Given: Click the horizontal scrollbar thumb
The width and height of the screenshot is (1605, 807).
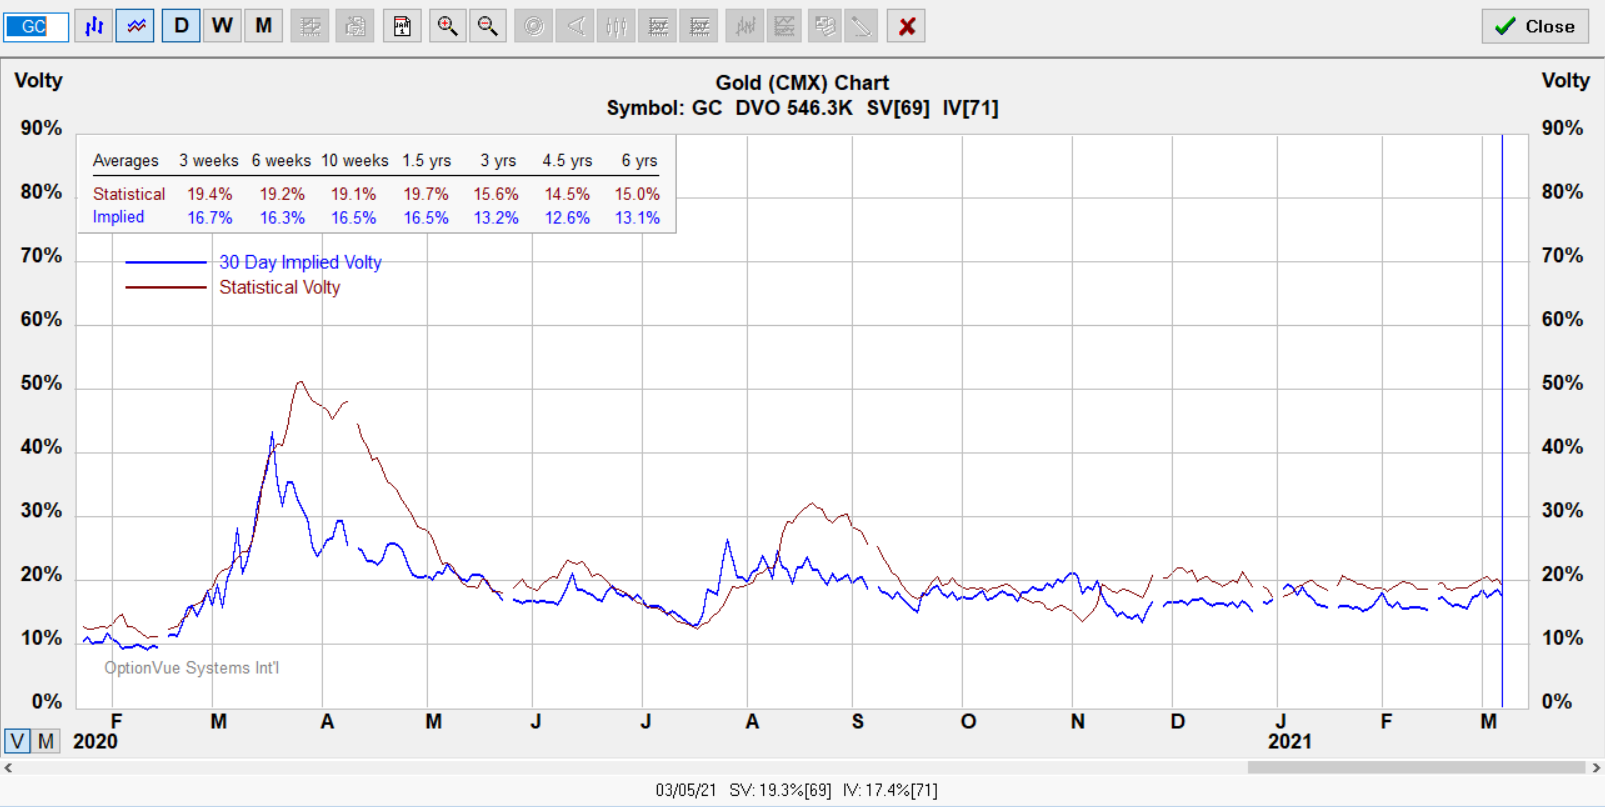Looking at the screenshot, I should [x=1416, y=768].
